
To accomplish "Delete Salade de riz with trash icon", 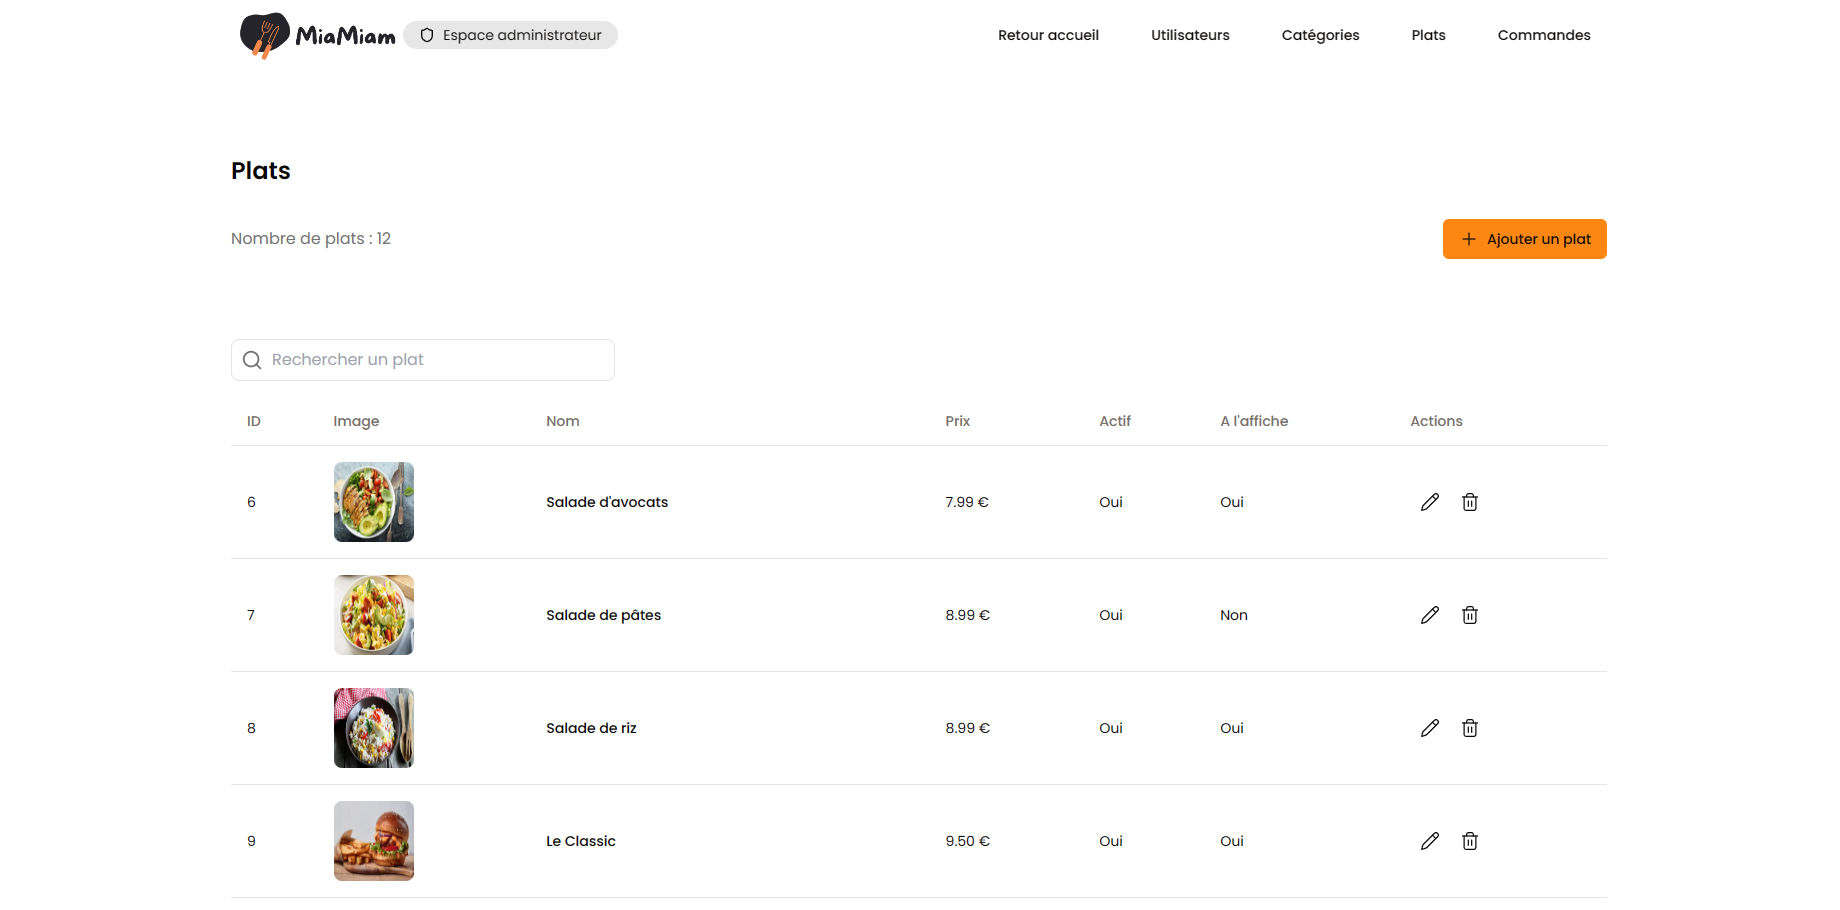I will click(1470, 728).
